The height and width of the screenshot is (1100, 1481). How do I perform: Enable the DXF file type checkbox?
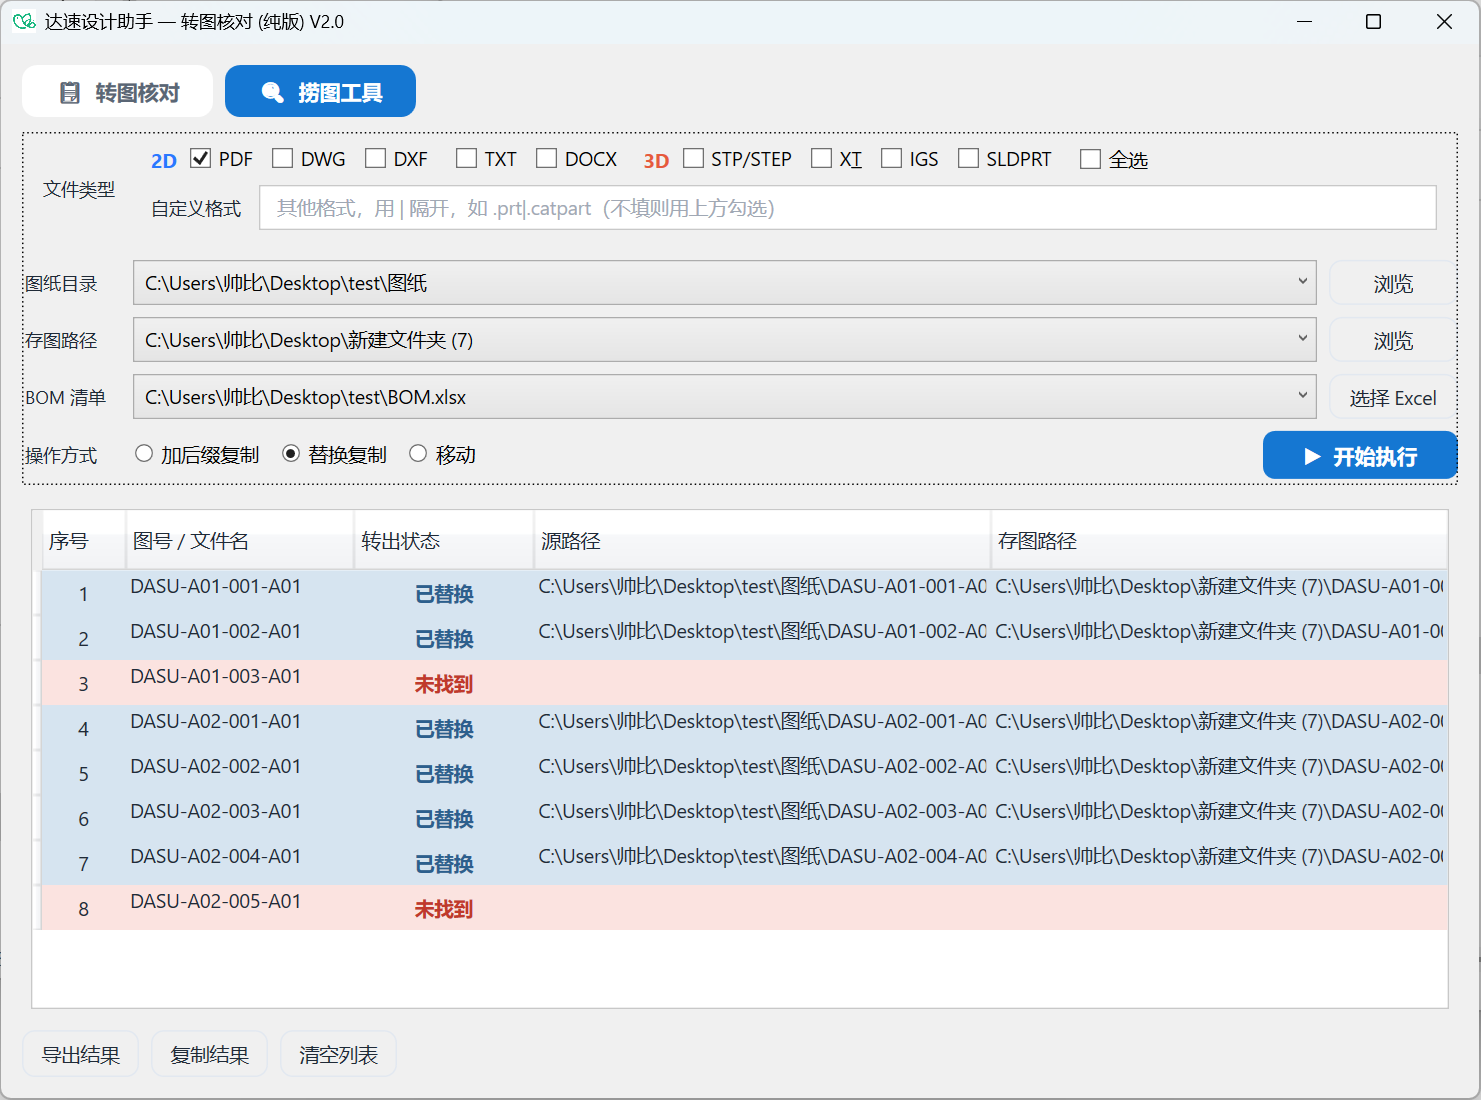click(375, 158)
